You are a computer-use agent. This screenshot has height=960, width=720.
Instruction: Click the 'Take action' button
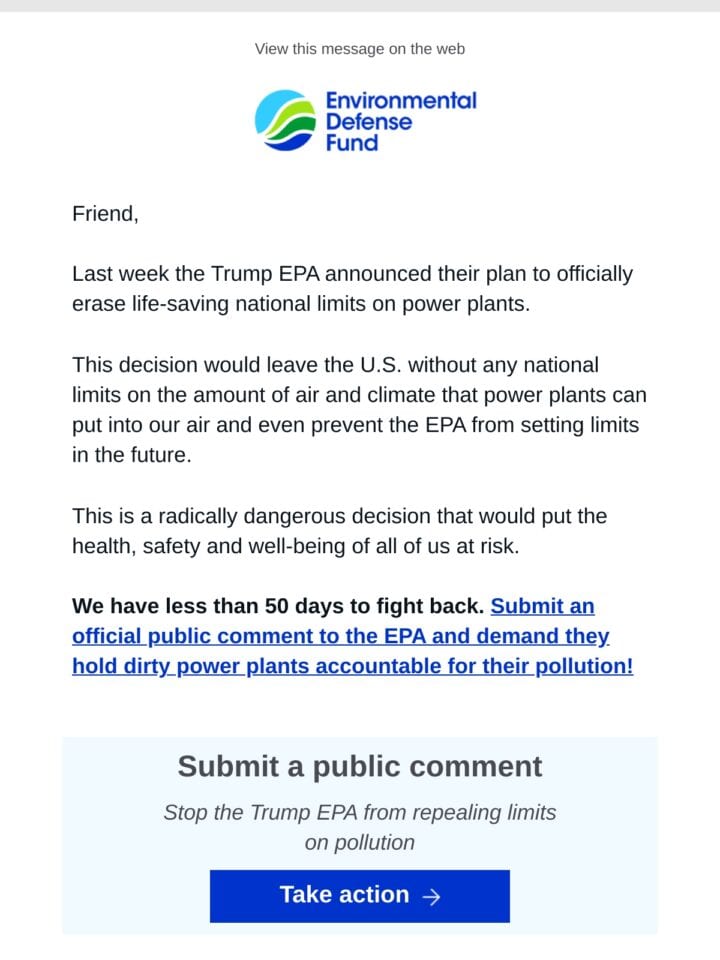click(x=360, y=896)
